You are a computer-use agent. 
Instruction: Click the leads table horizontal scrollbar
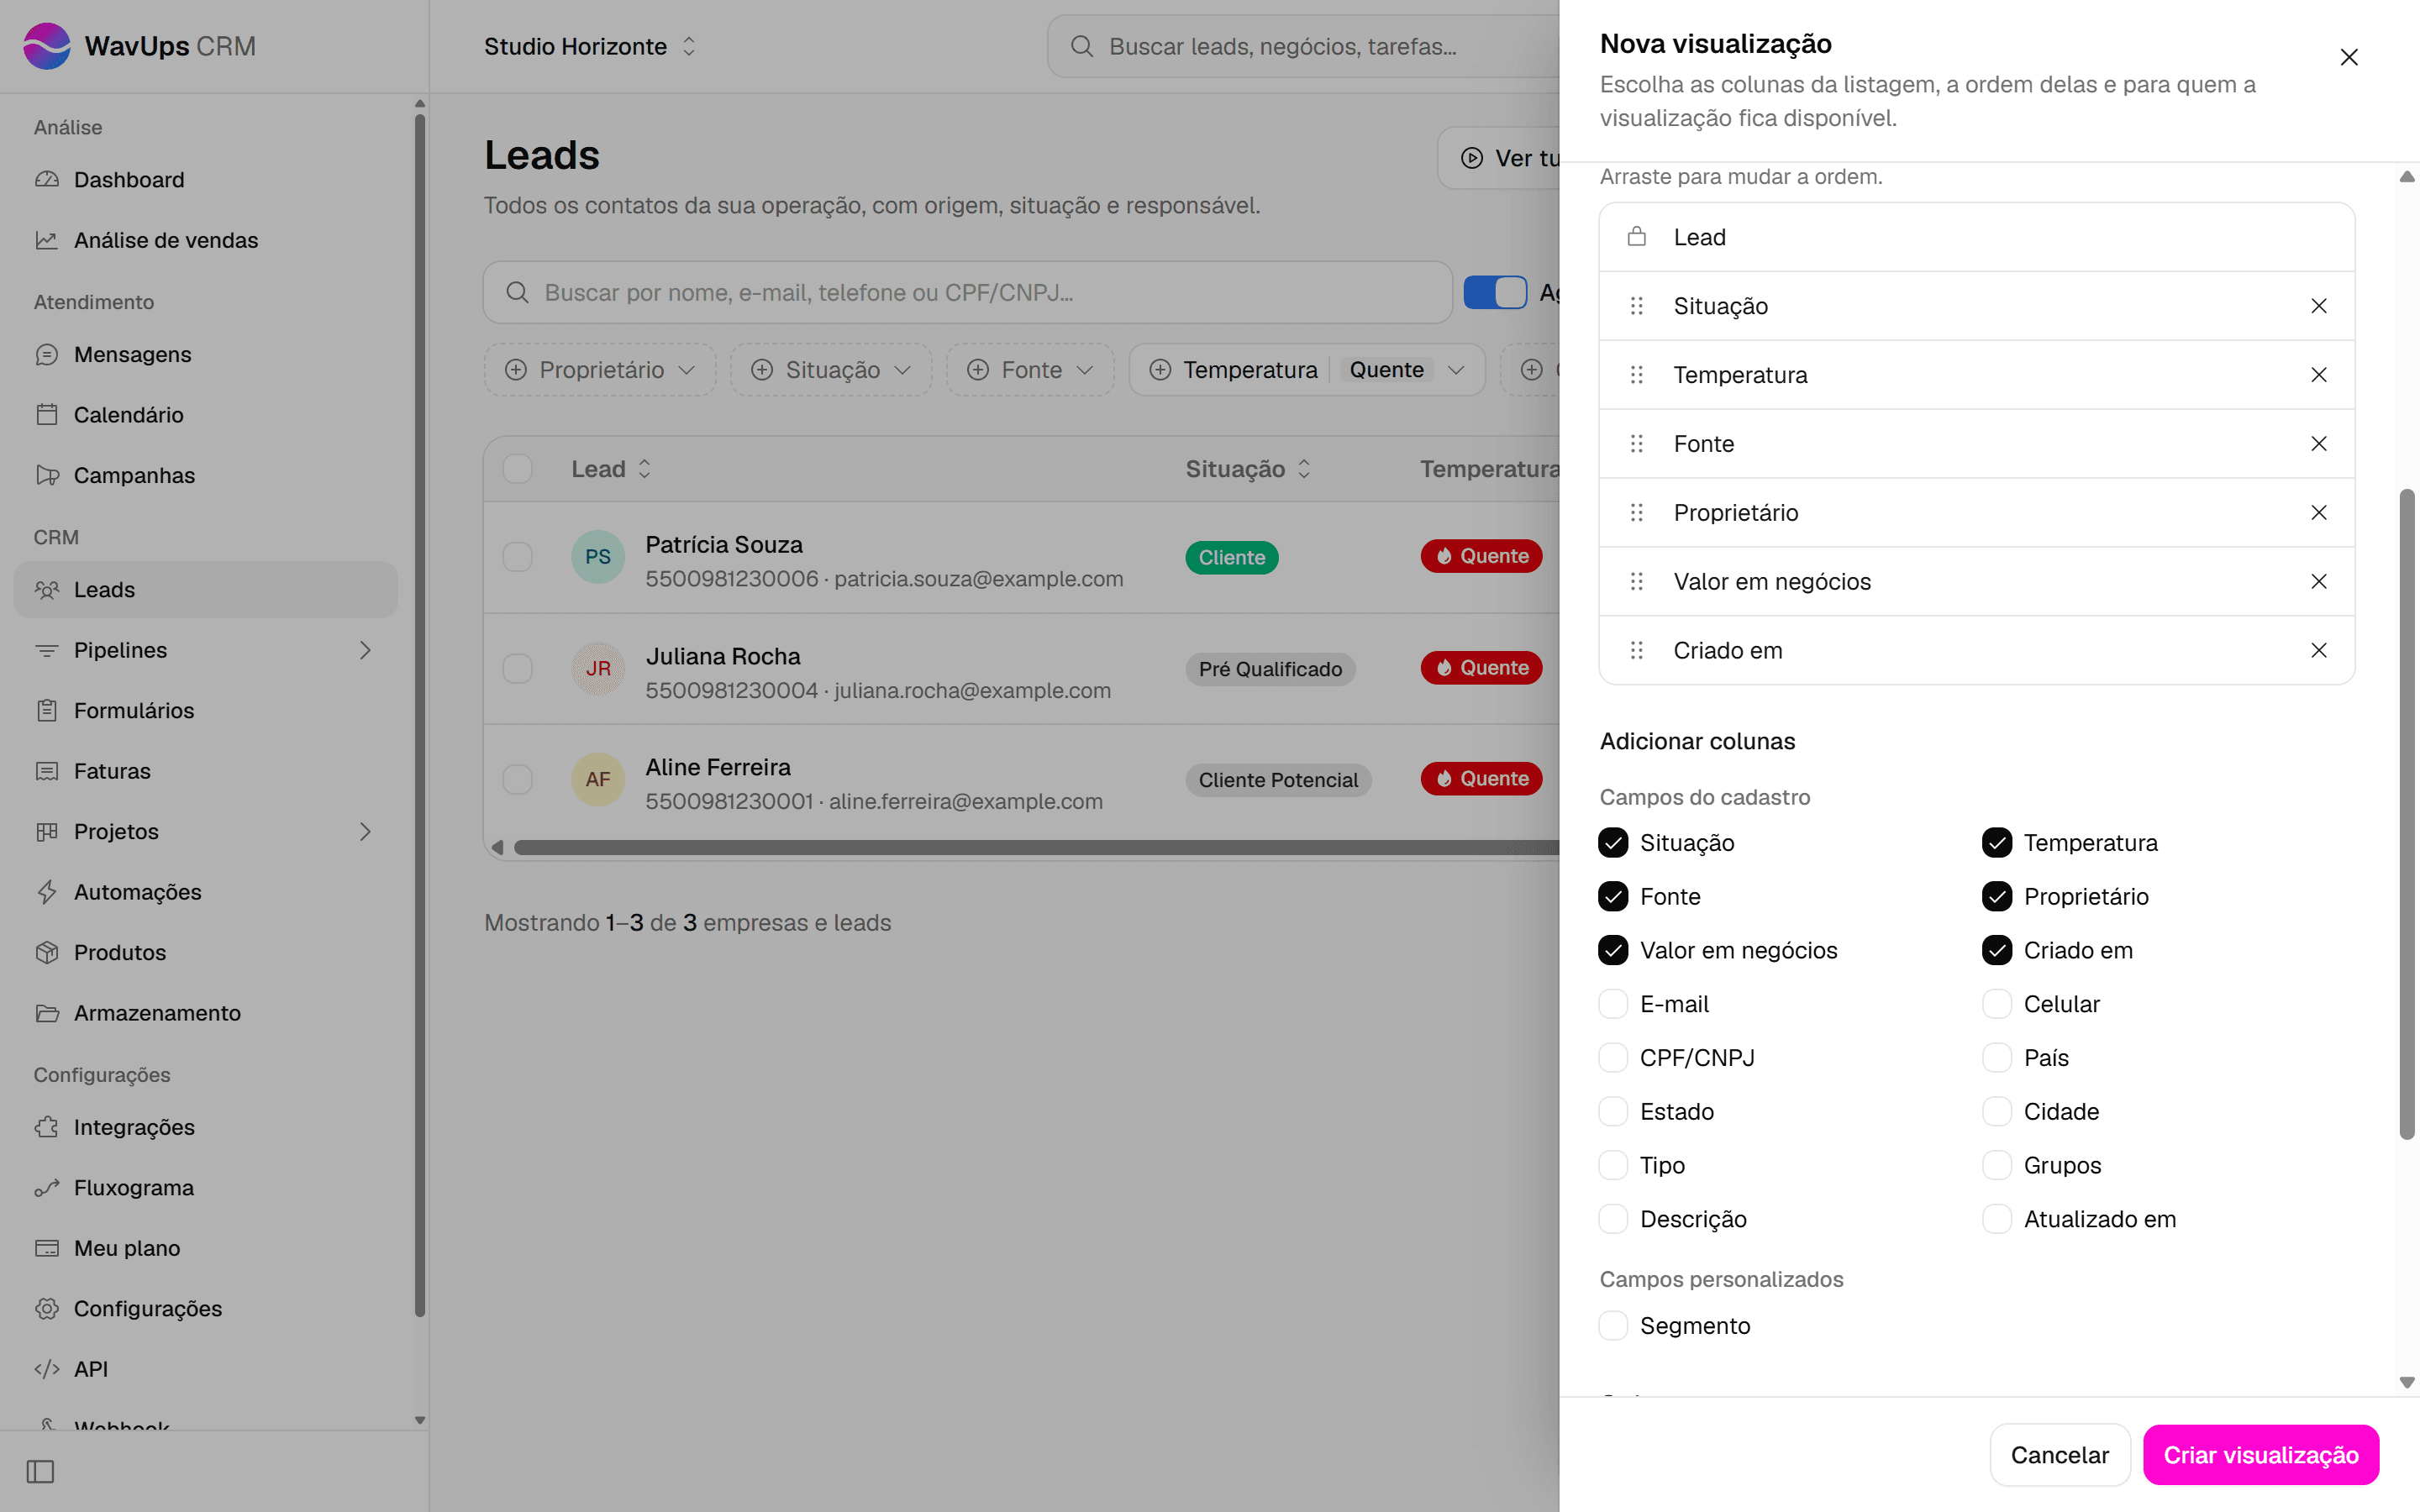1036,848
